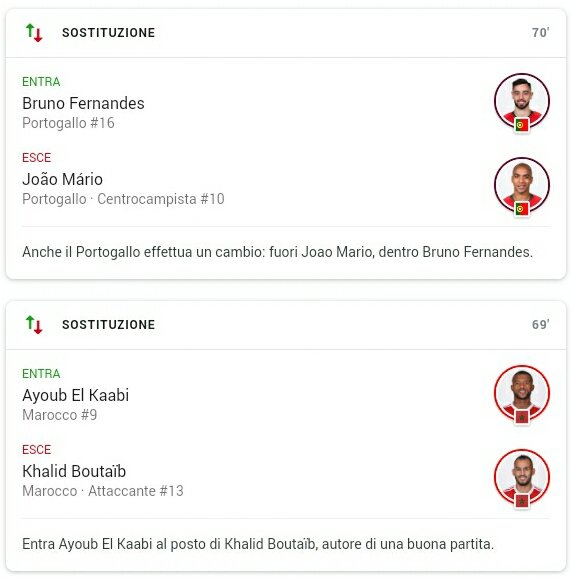571x579 pixels.
Task: Select the João Mário name link
Action: pyautogui.click(x=62, y=179)
